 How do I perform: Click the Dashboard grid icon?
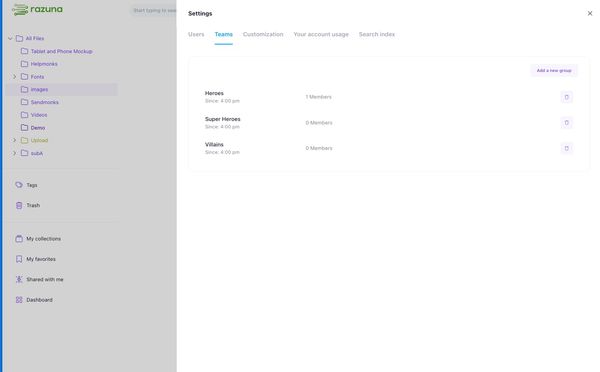[x=19, y=300]
